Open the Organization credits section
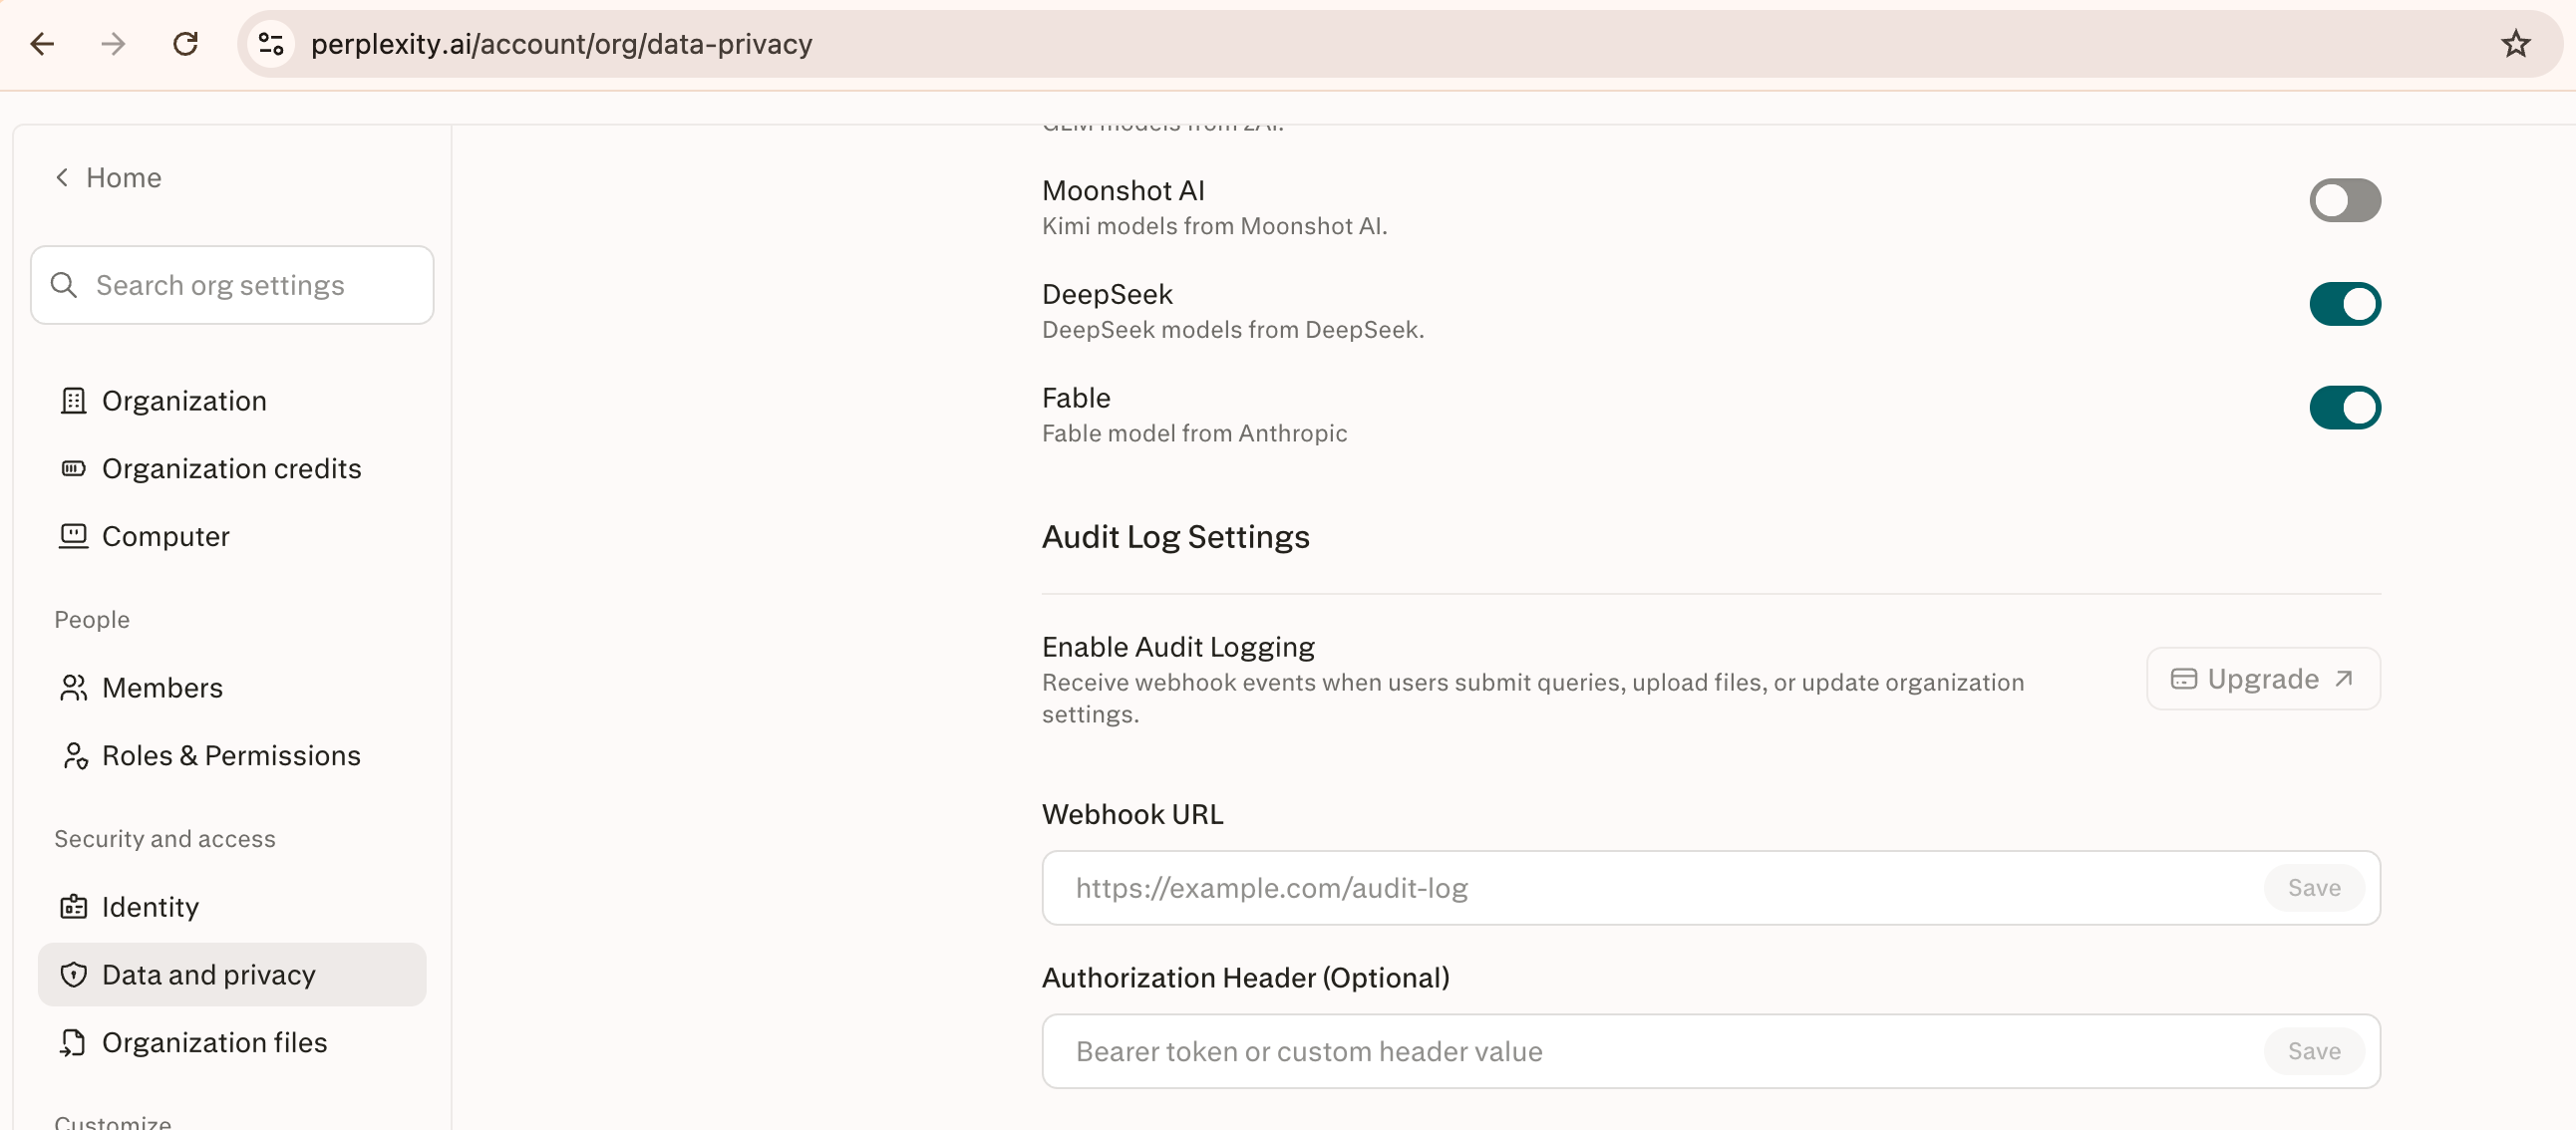The height and width of the screenshot is (1130, 2576). [x=232, y=469]
